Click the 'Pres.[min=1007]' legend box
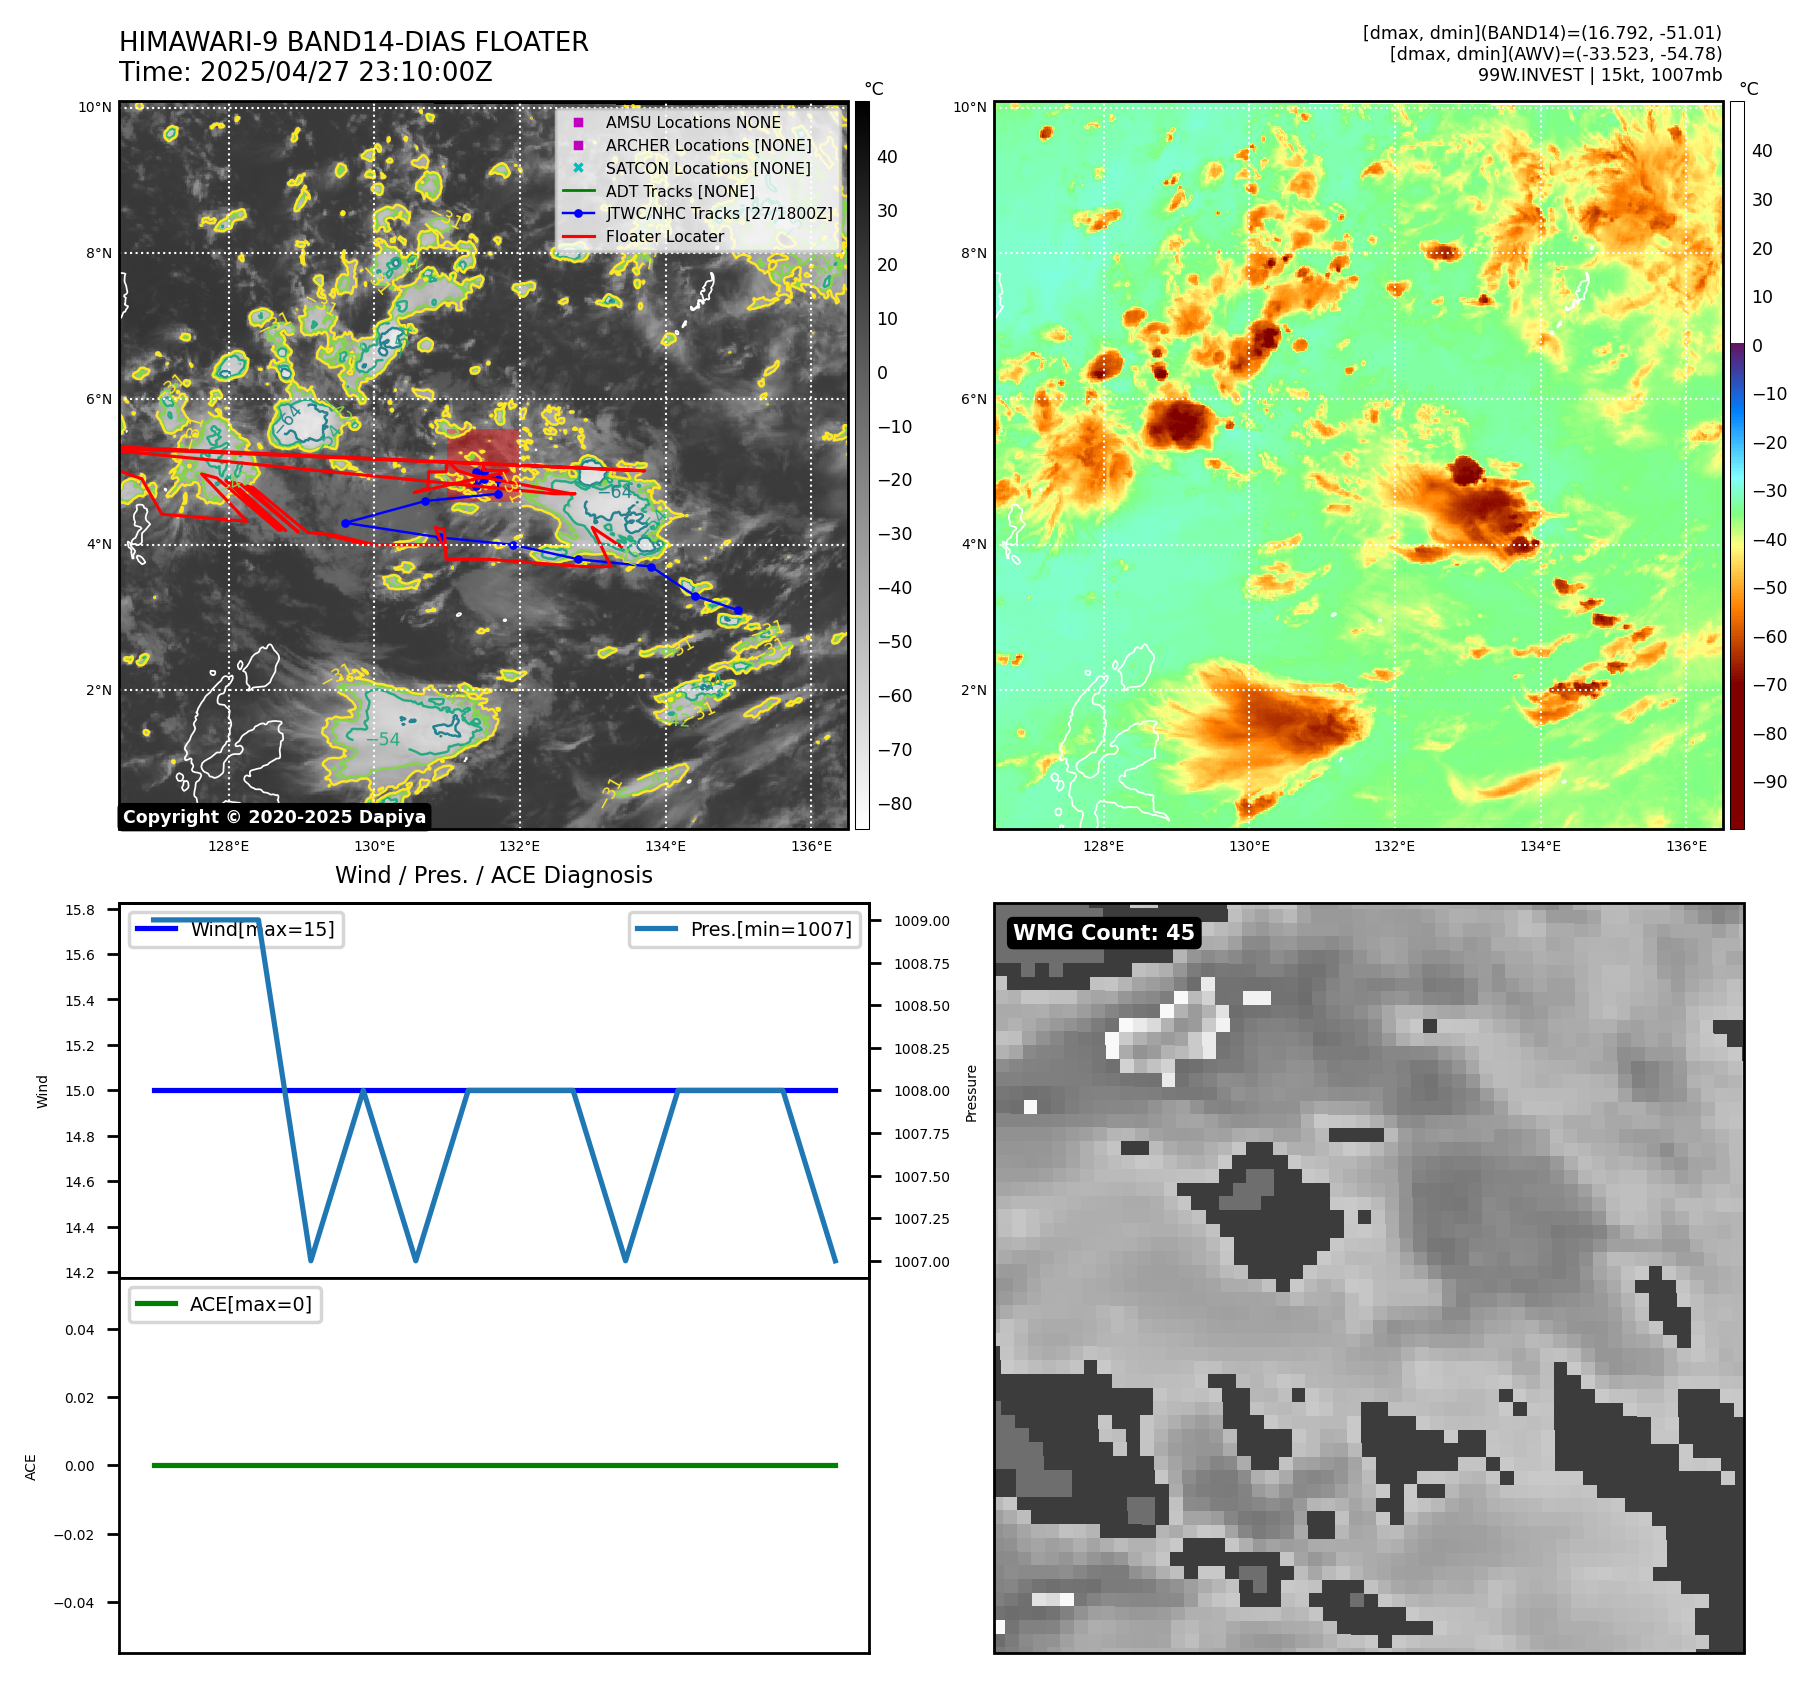 [x=745, y=929]
